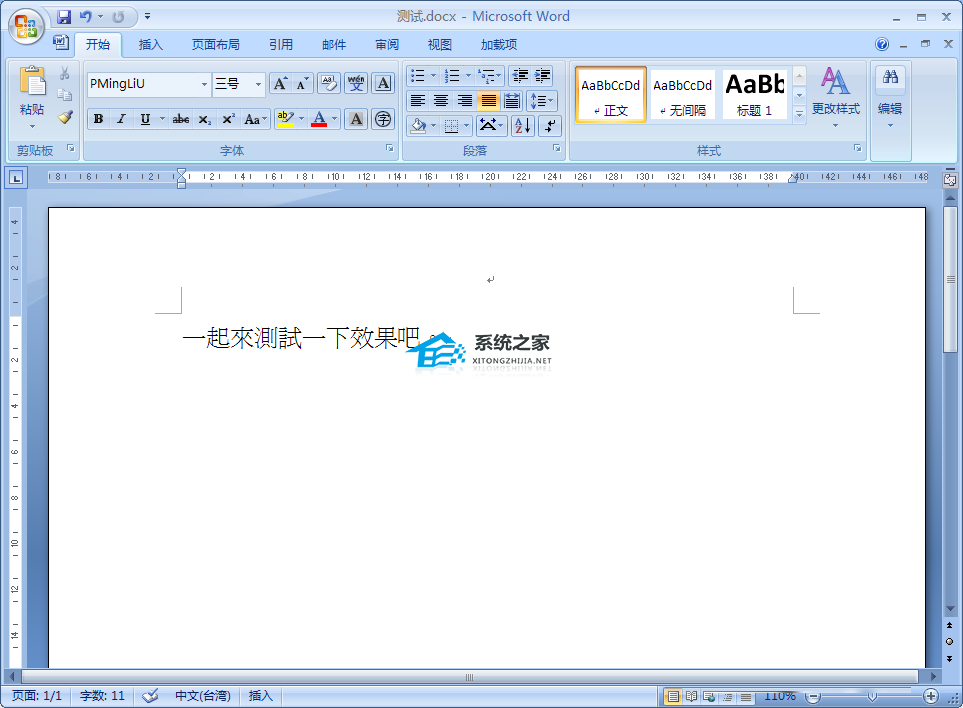
Task: Activate the Format Painter brush
Action: click(65, 117)
